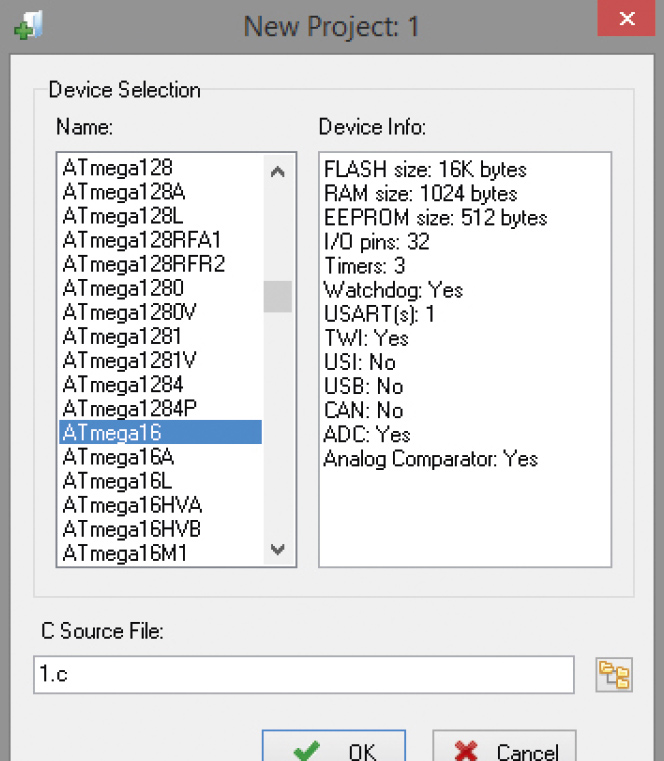
Task: Click the green checkmark on OK button
Action: [x=307, y=750]
